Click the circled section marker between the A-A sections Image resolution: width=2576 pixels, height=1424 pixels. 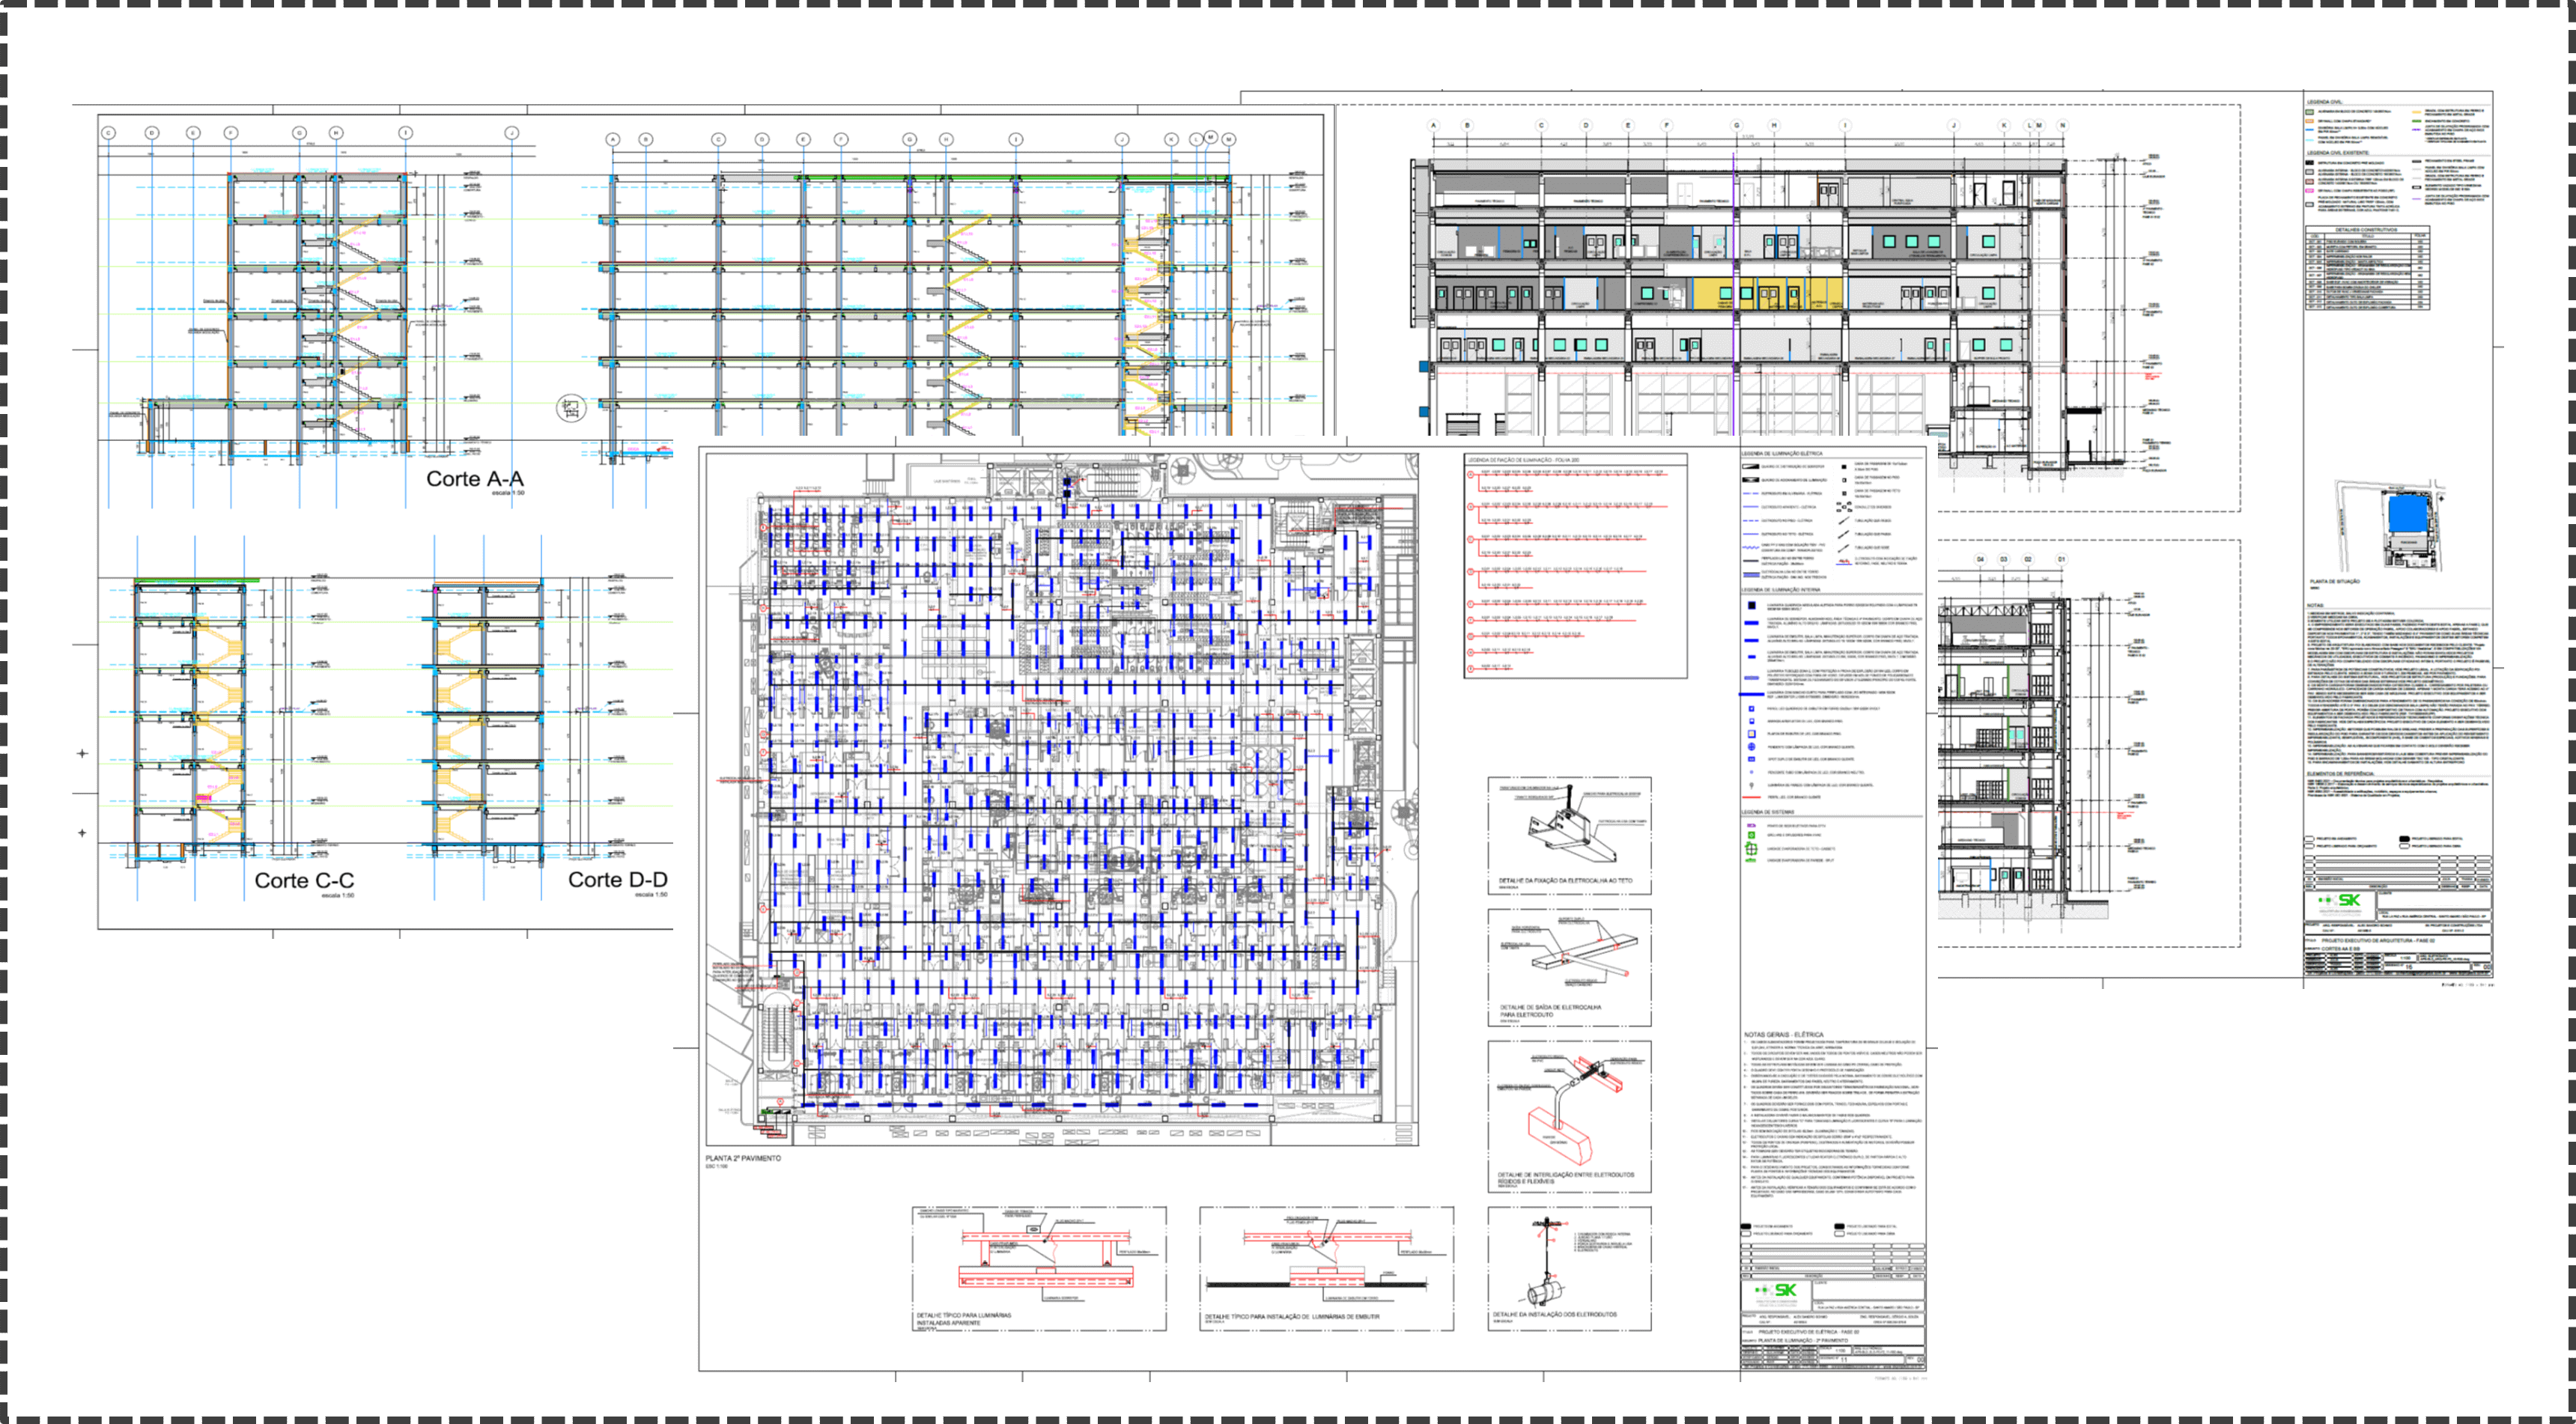click(x=570, y=408)
